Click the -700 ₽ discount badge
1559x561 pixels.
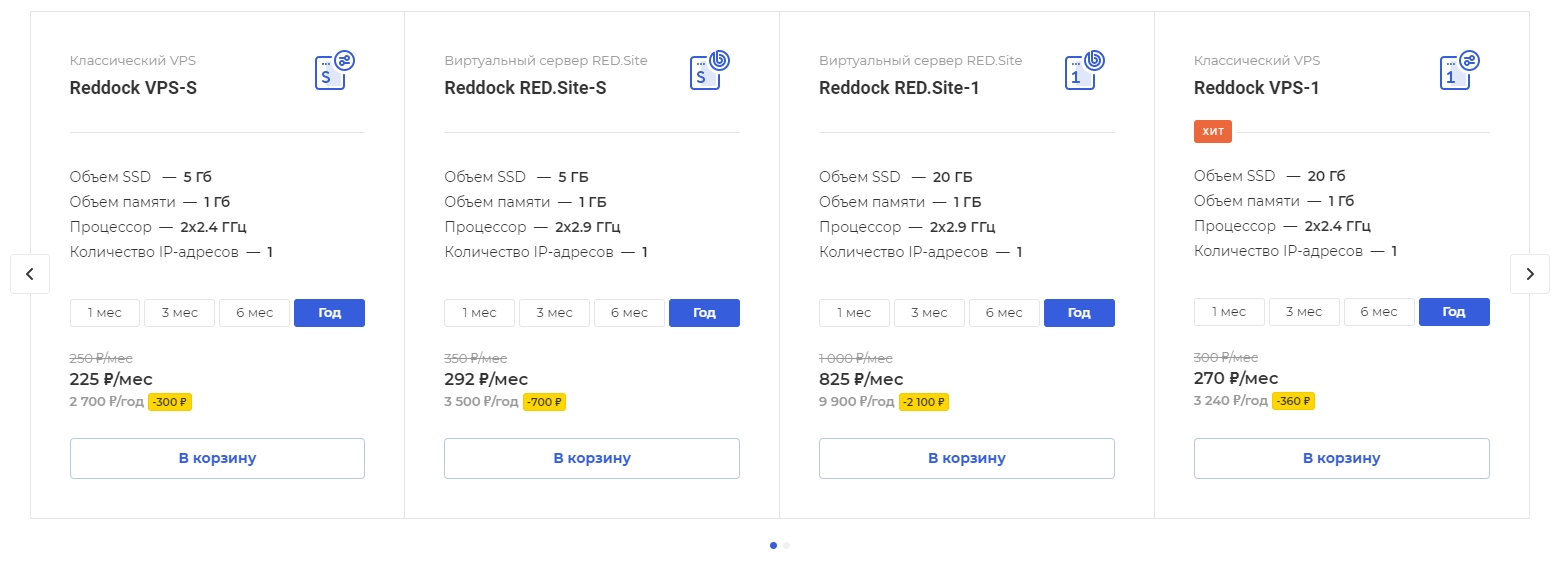tap(545, 402)
